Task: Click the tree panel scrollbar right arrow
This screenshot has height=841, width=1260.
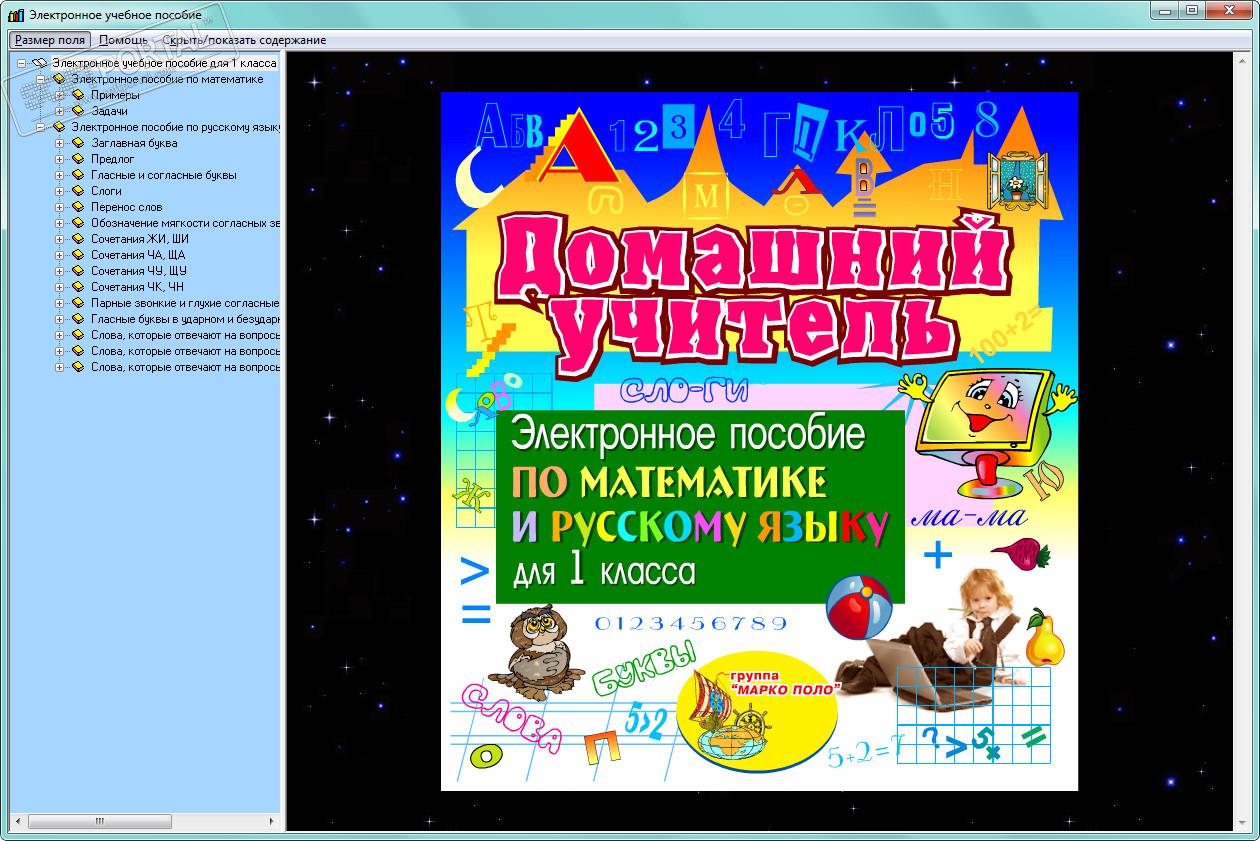Action: 272,822
